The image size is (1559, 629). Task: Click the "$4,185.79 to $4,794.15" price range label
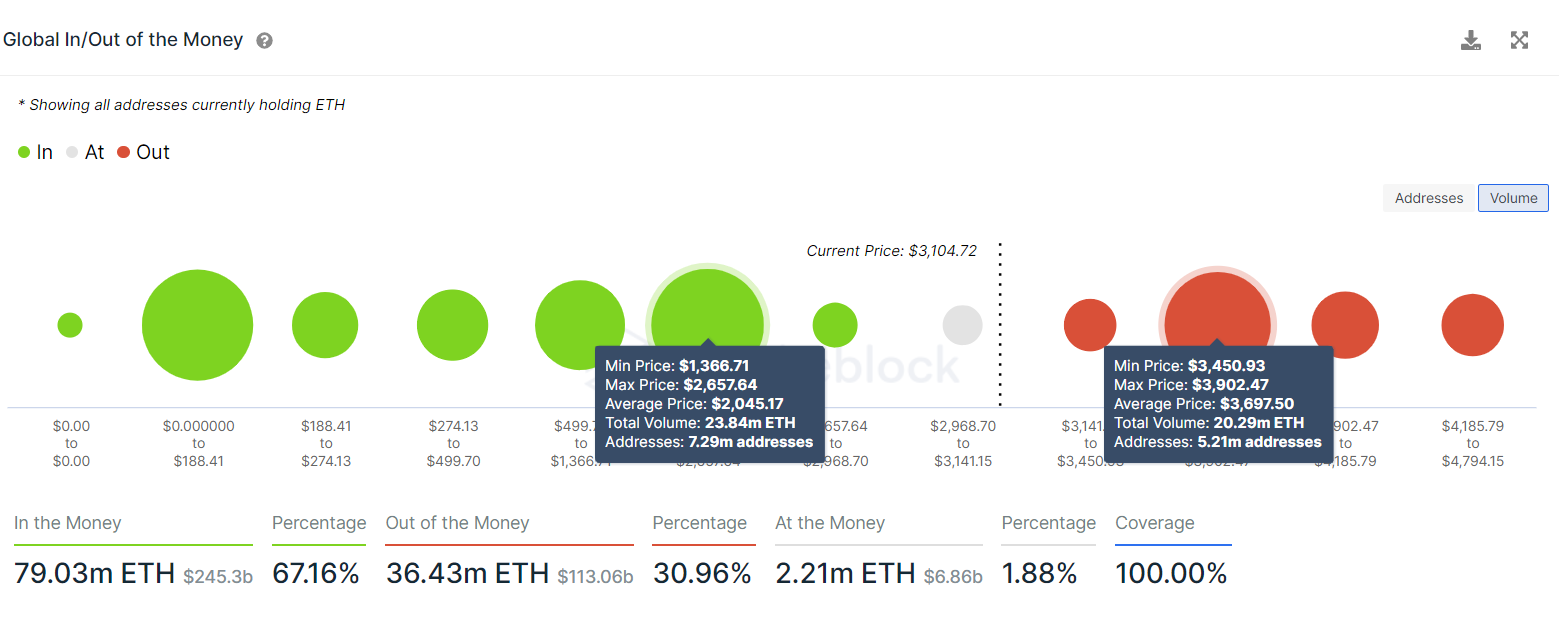[x=1472, y=443]
